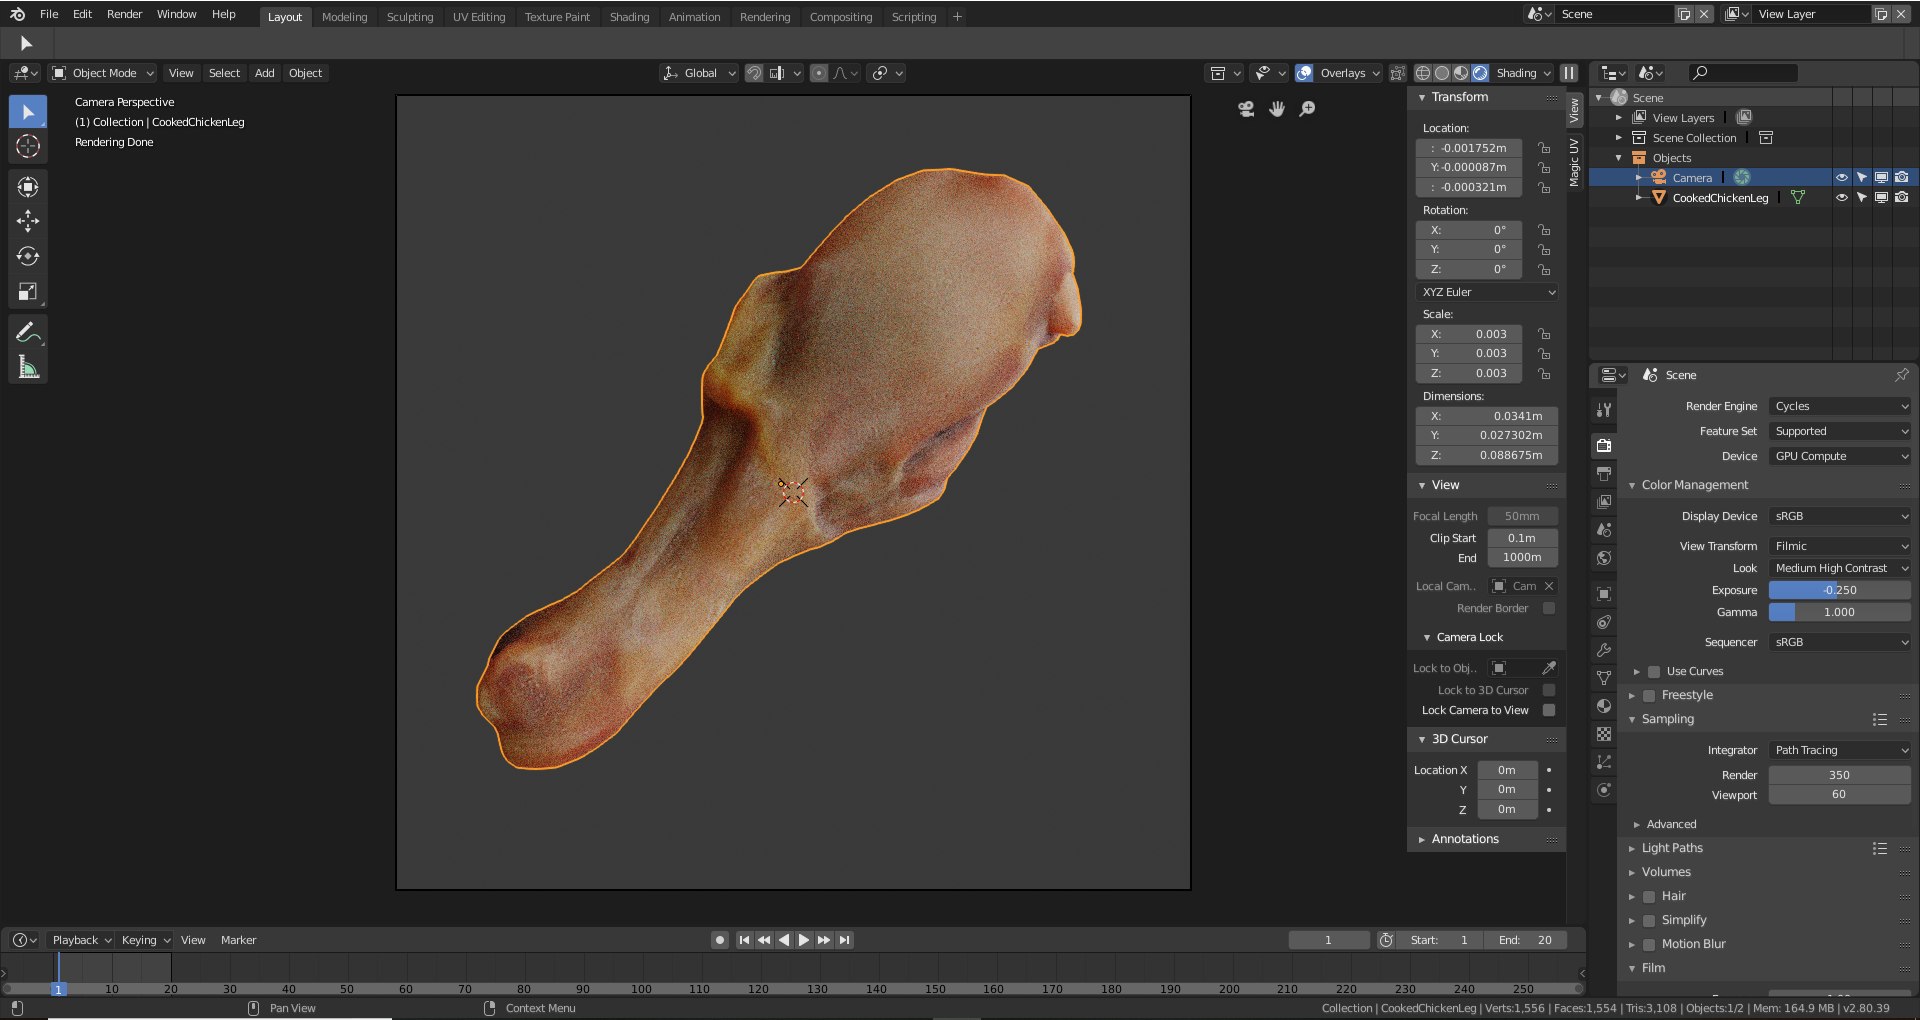Viewport: 1920px width, 1020px height.
Task: Play the animation forward
Action: pos(804,940)
